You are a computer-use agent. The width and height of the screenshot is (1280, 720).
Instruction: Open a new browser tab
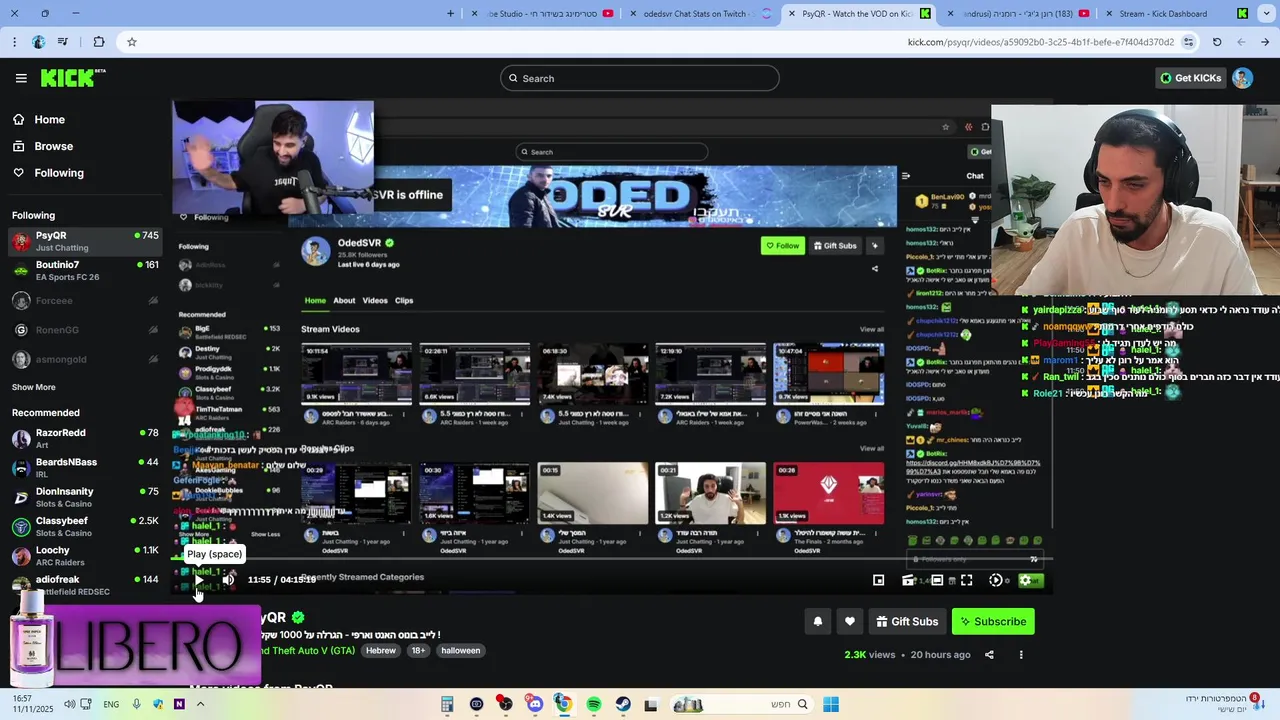pyautogui.click(x=450, y=14)
